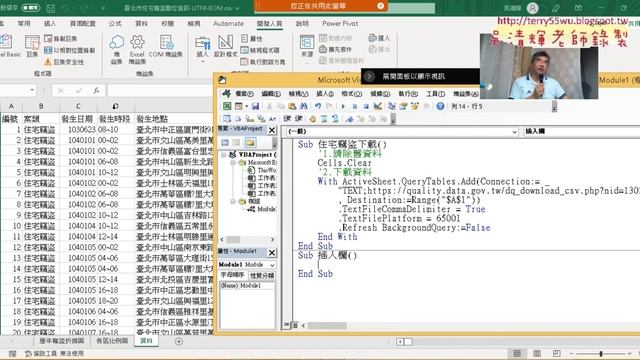Click 屬性 Properties button in Excel ribbon
The width and height of the screenshot is (640, 360).
click(252, 38)
